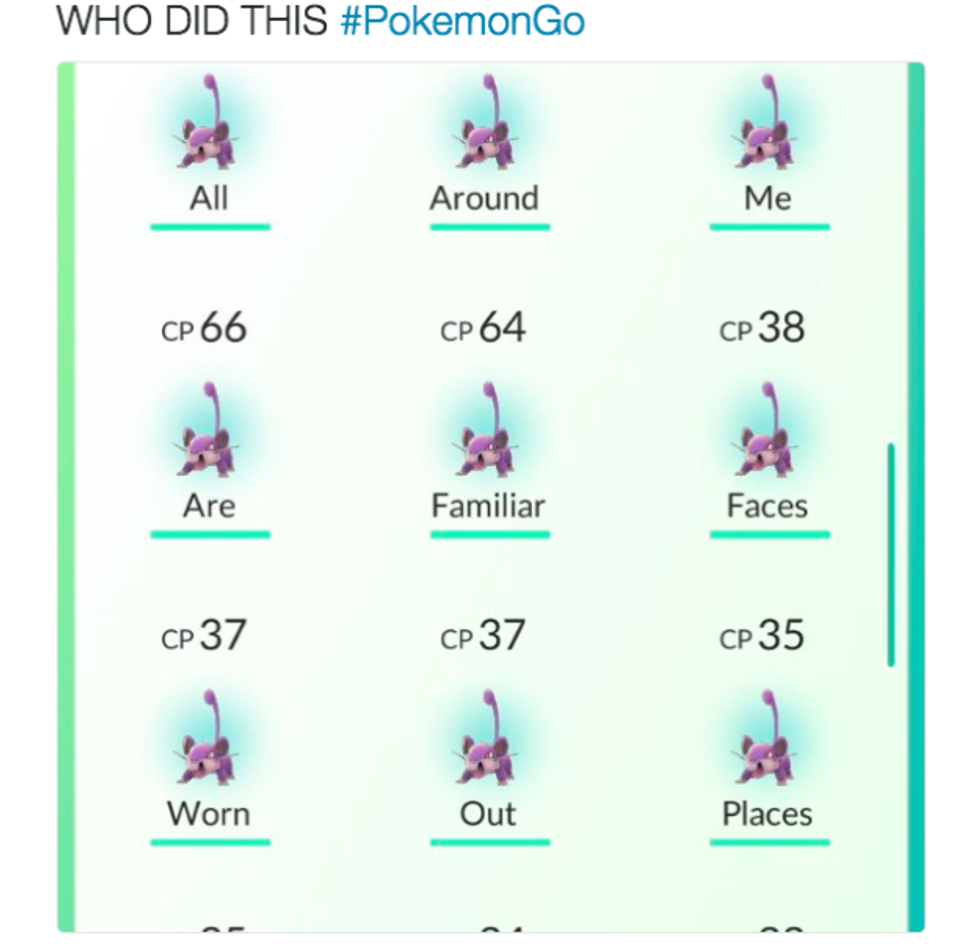Click the name text "Faces"
This screenshot has width=980, height=944.
(x=767, y=506)
